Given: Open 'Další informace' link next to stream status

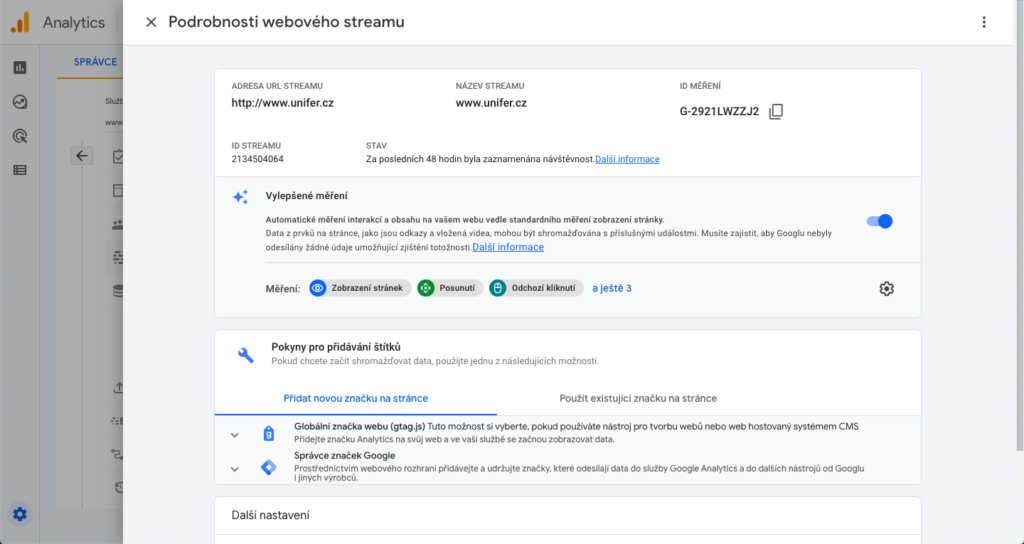Looking at the screenshot, I should click(627, 159).
